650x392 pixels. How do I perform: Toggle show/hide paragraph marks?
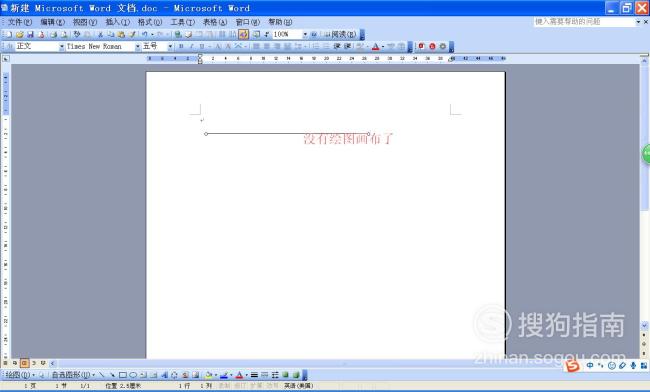(267, 34)
